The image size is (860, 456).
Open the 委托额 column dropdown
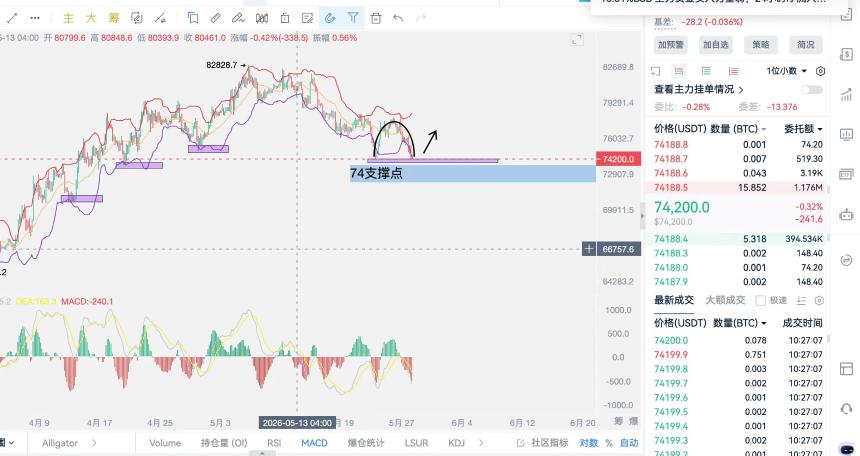click(x=804, y=129)
